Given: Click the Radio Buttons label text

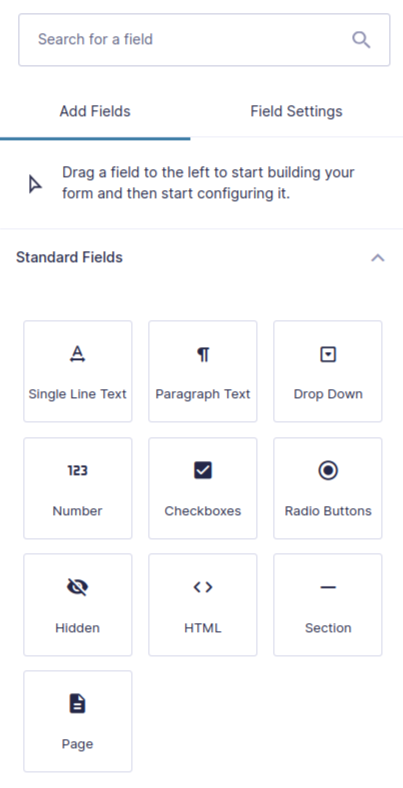Looking at the screenshot, I should point(328,511).
